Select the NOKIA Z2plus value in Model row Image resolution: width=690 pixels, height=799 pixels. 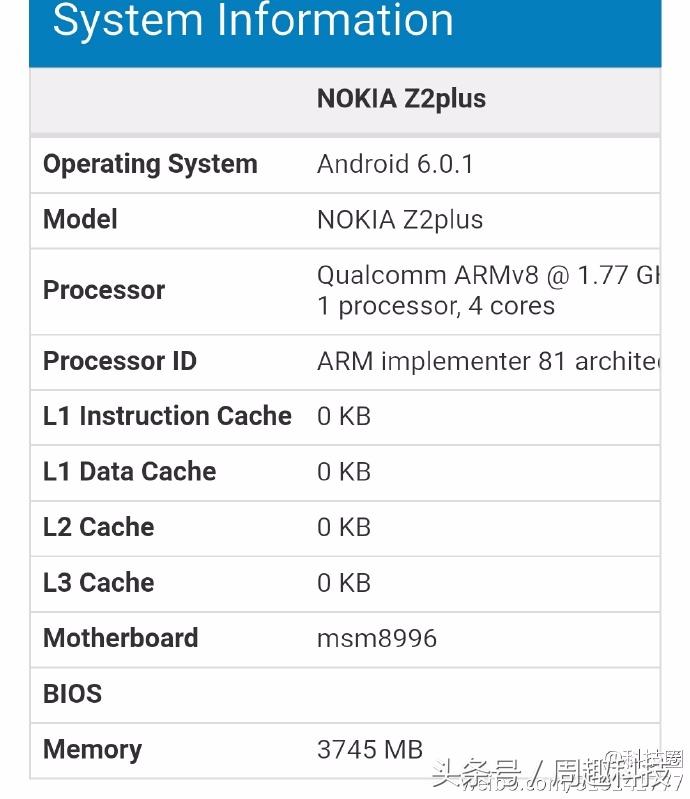tap(400, 220)
